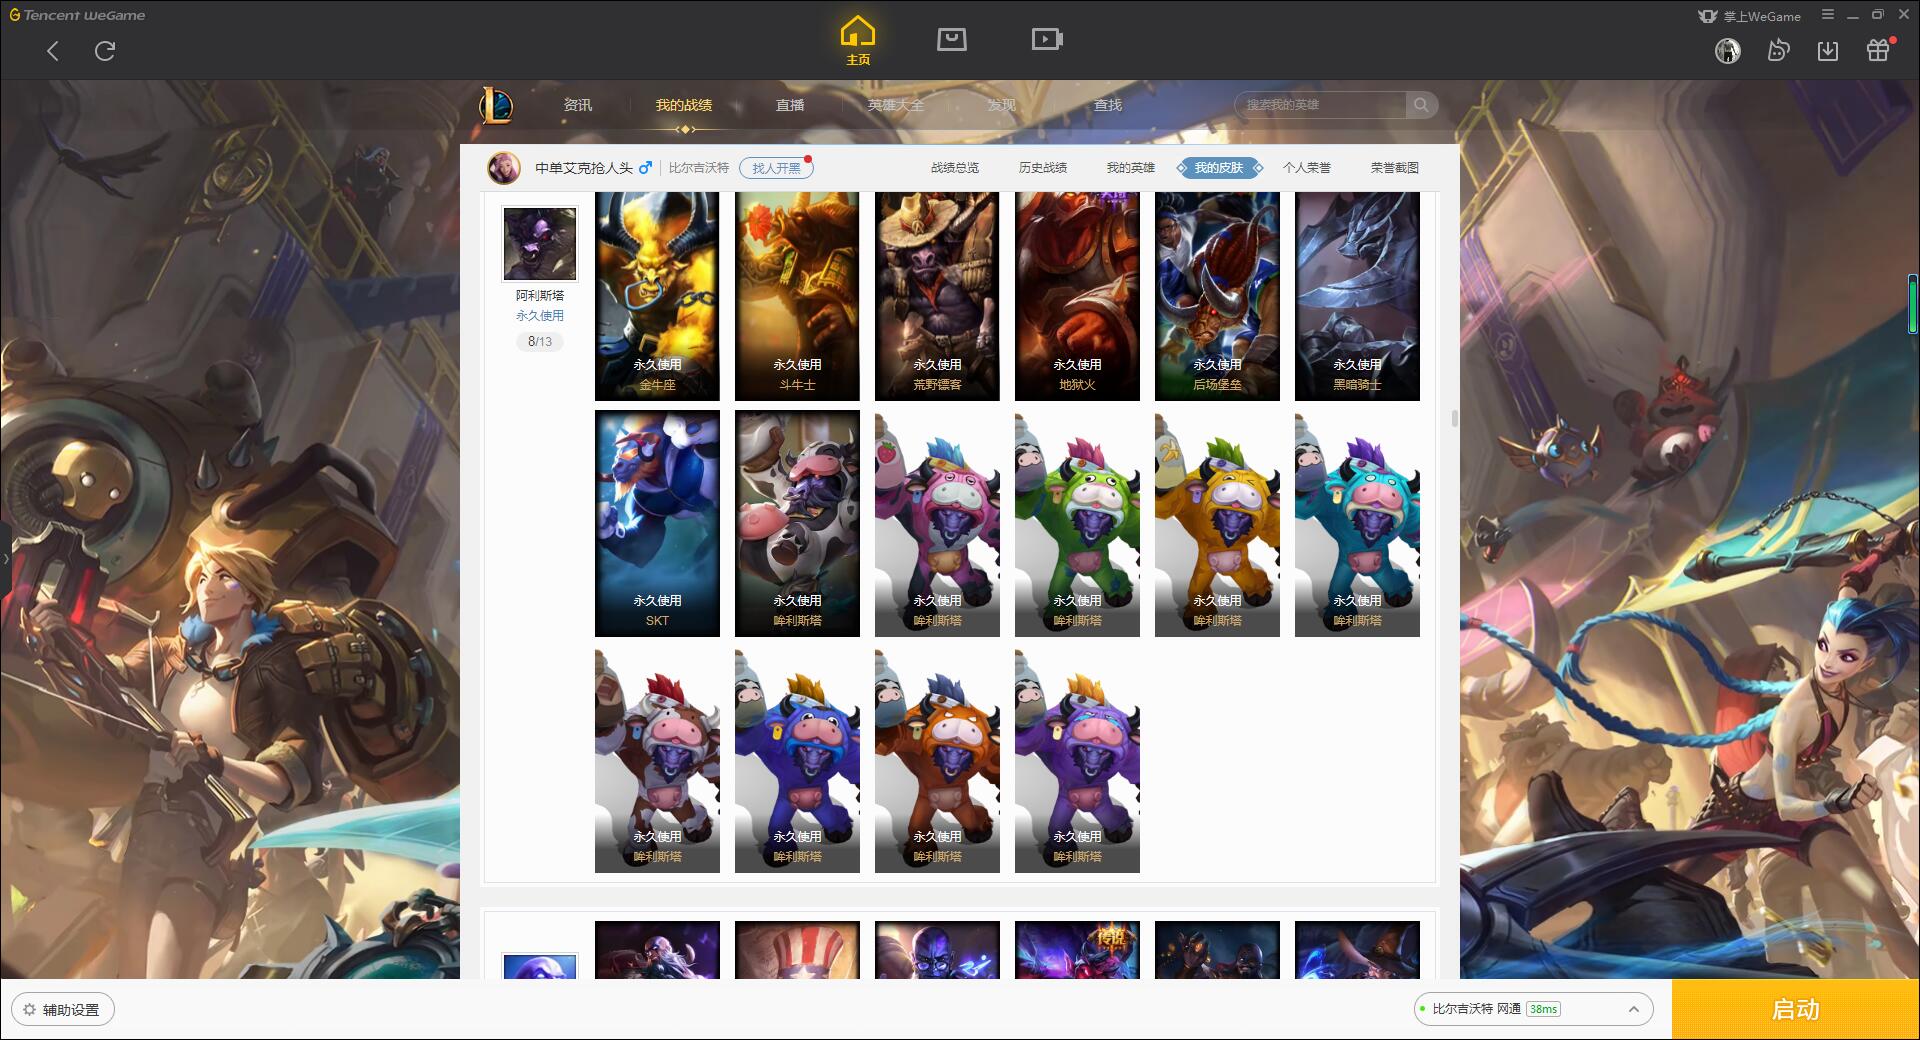Open the download manager icon
This screenshot has width=1920, height=1040.
[x=1828, y=51]
